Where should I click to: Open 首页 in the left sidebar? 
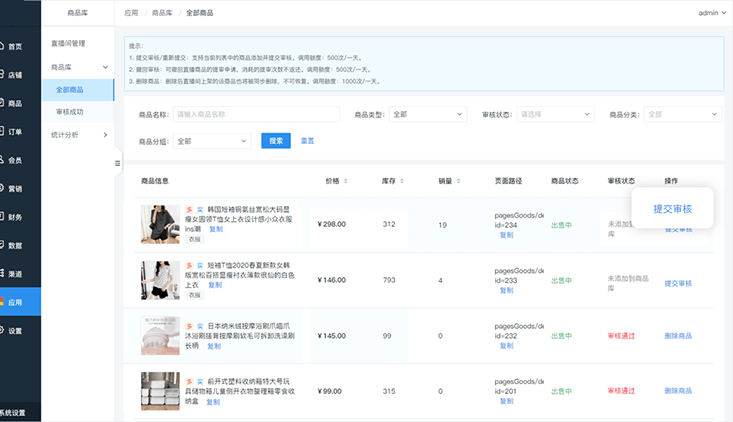point(14,47)
